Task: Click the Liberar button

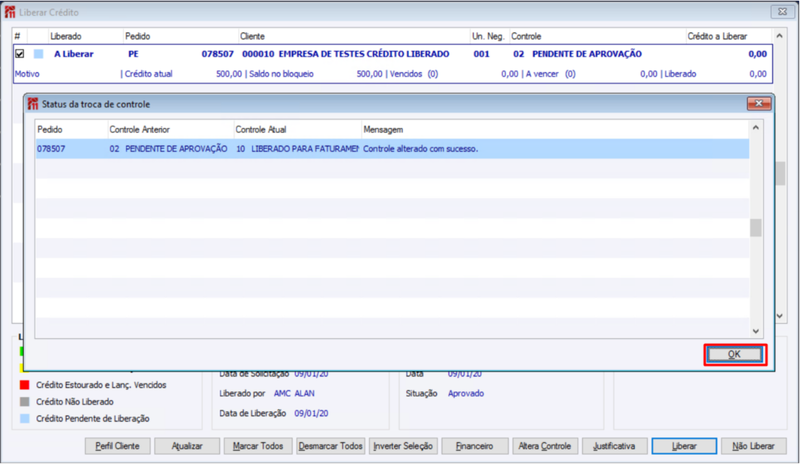Action: click(684, 446)
